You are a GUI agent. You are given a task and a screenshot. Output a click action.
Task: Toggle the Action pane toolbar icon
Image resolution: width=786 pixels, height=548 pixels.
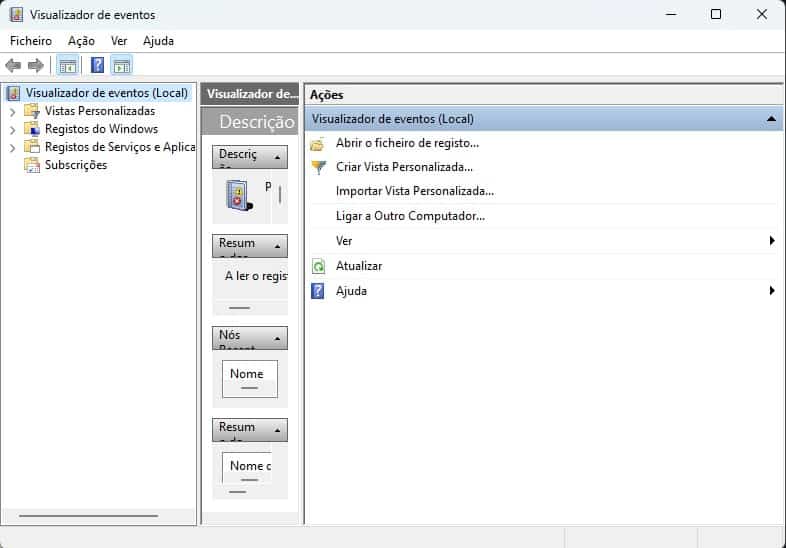[122, 65]
